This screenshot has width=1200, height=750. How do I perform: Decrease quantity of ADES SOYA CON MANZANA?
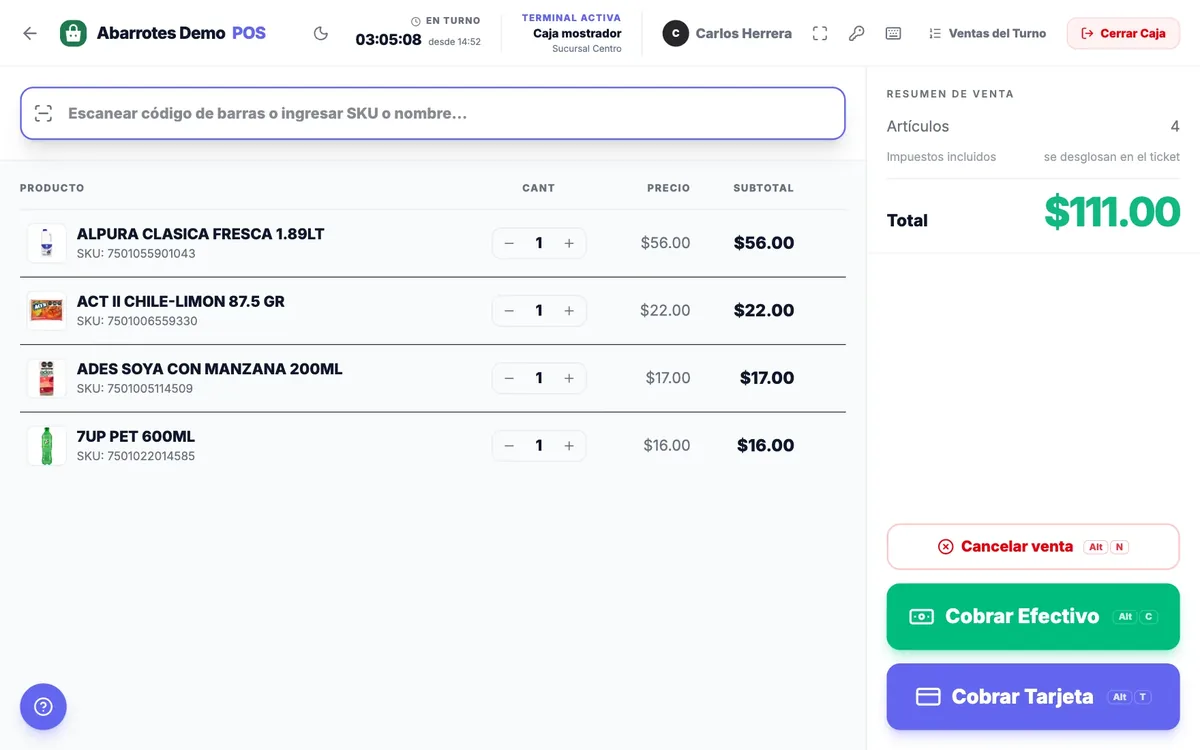(509, 378)
